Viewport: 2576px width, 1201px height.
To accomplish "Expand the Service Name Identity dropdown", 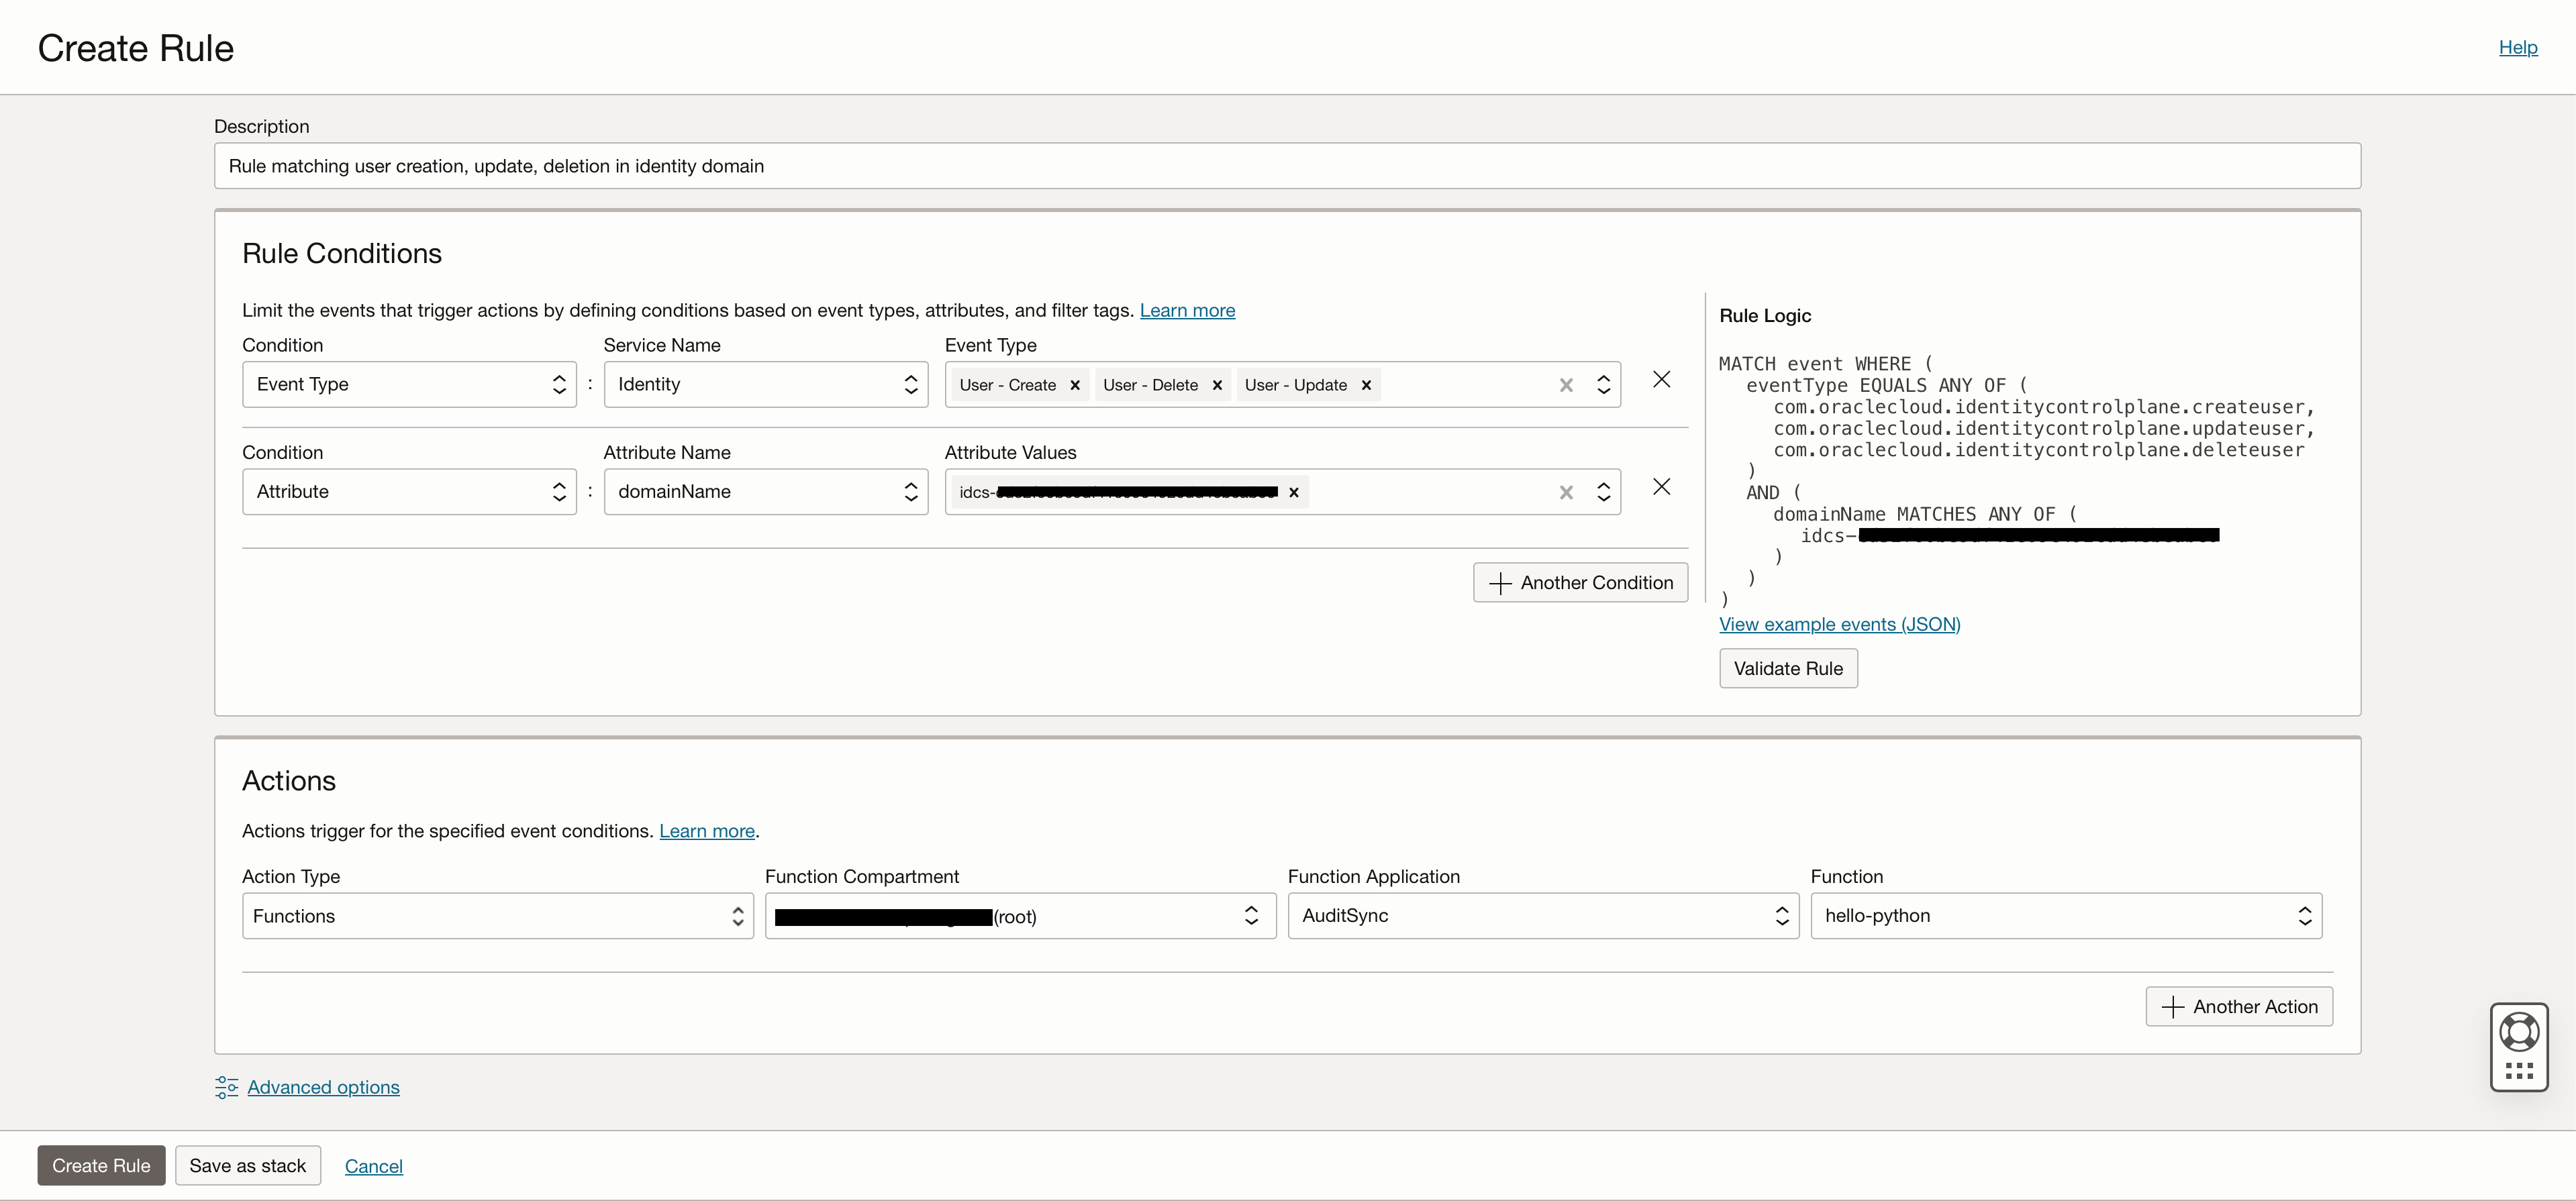I will [766, 385].
